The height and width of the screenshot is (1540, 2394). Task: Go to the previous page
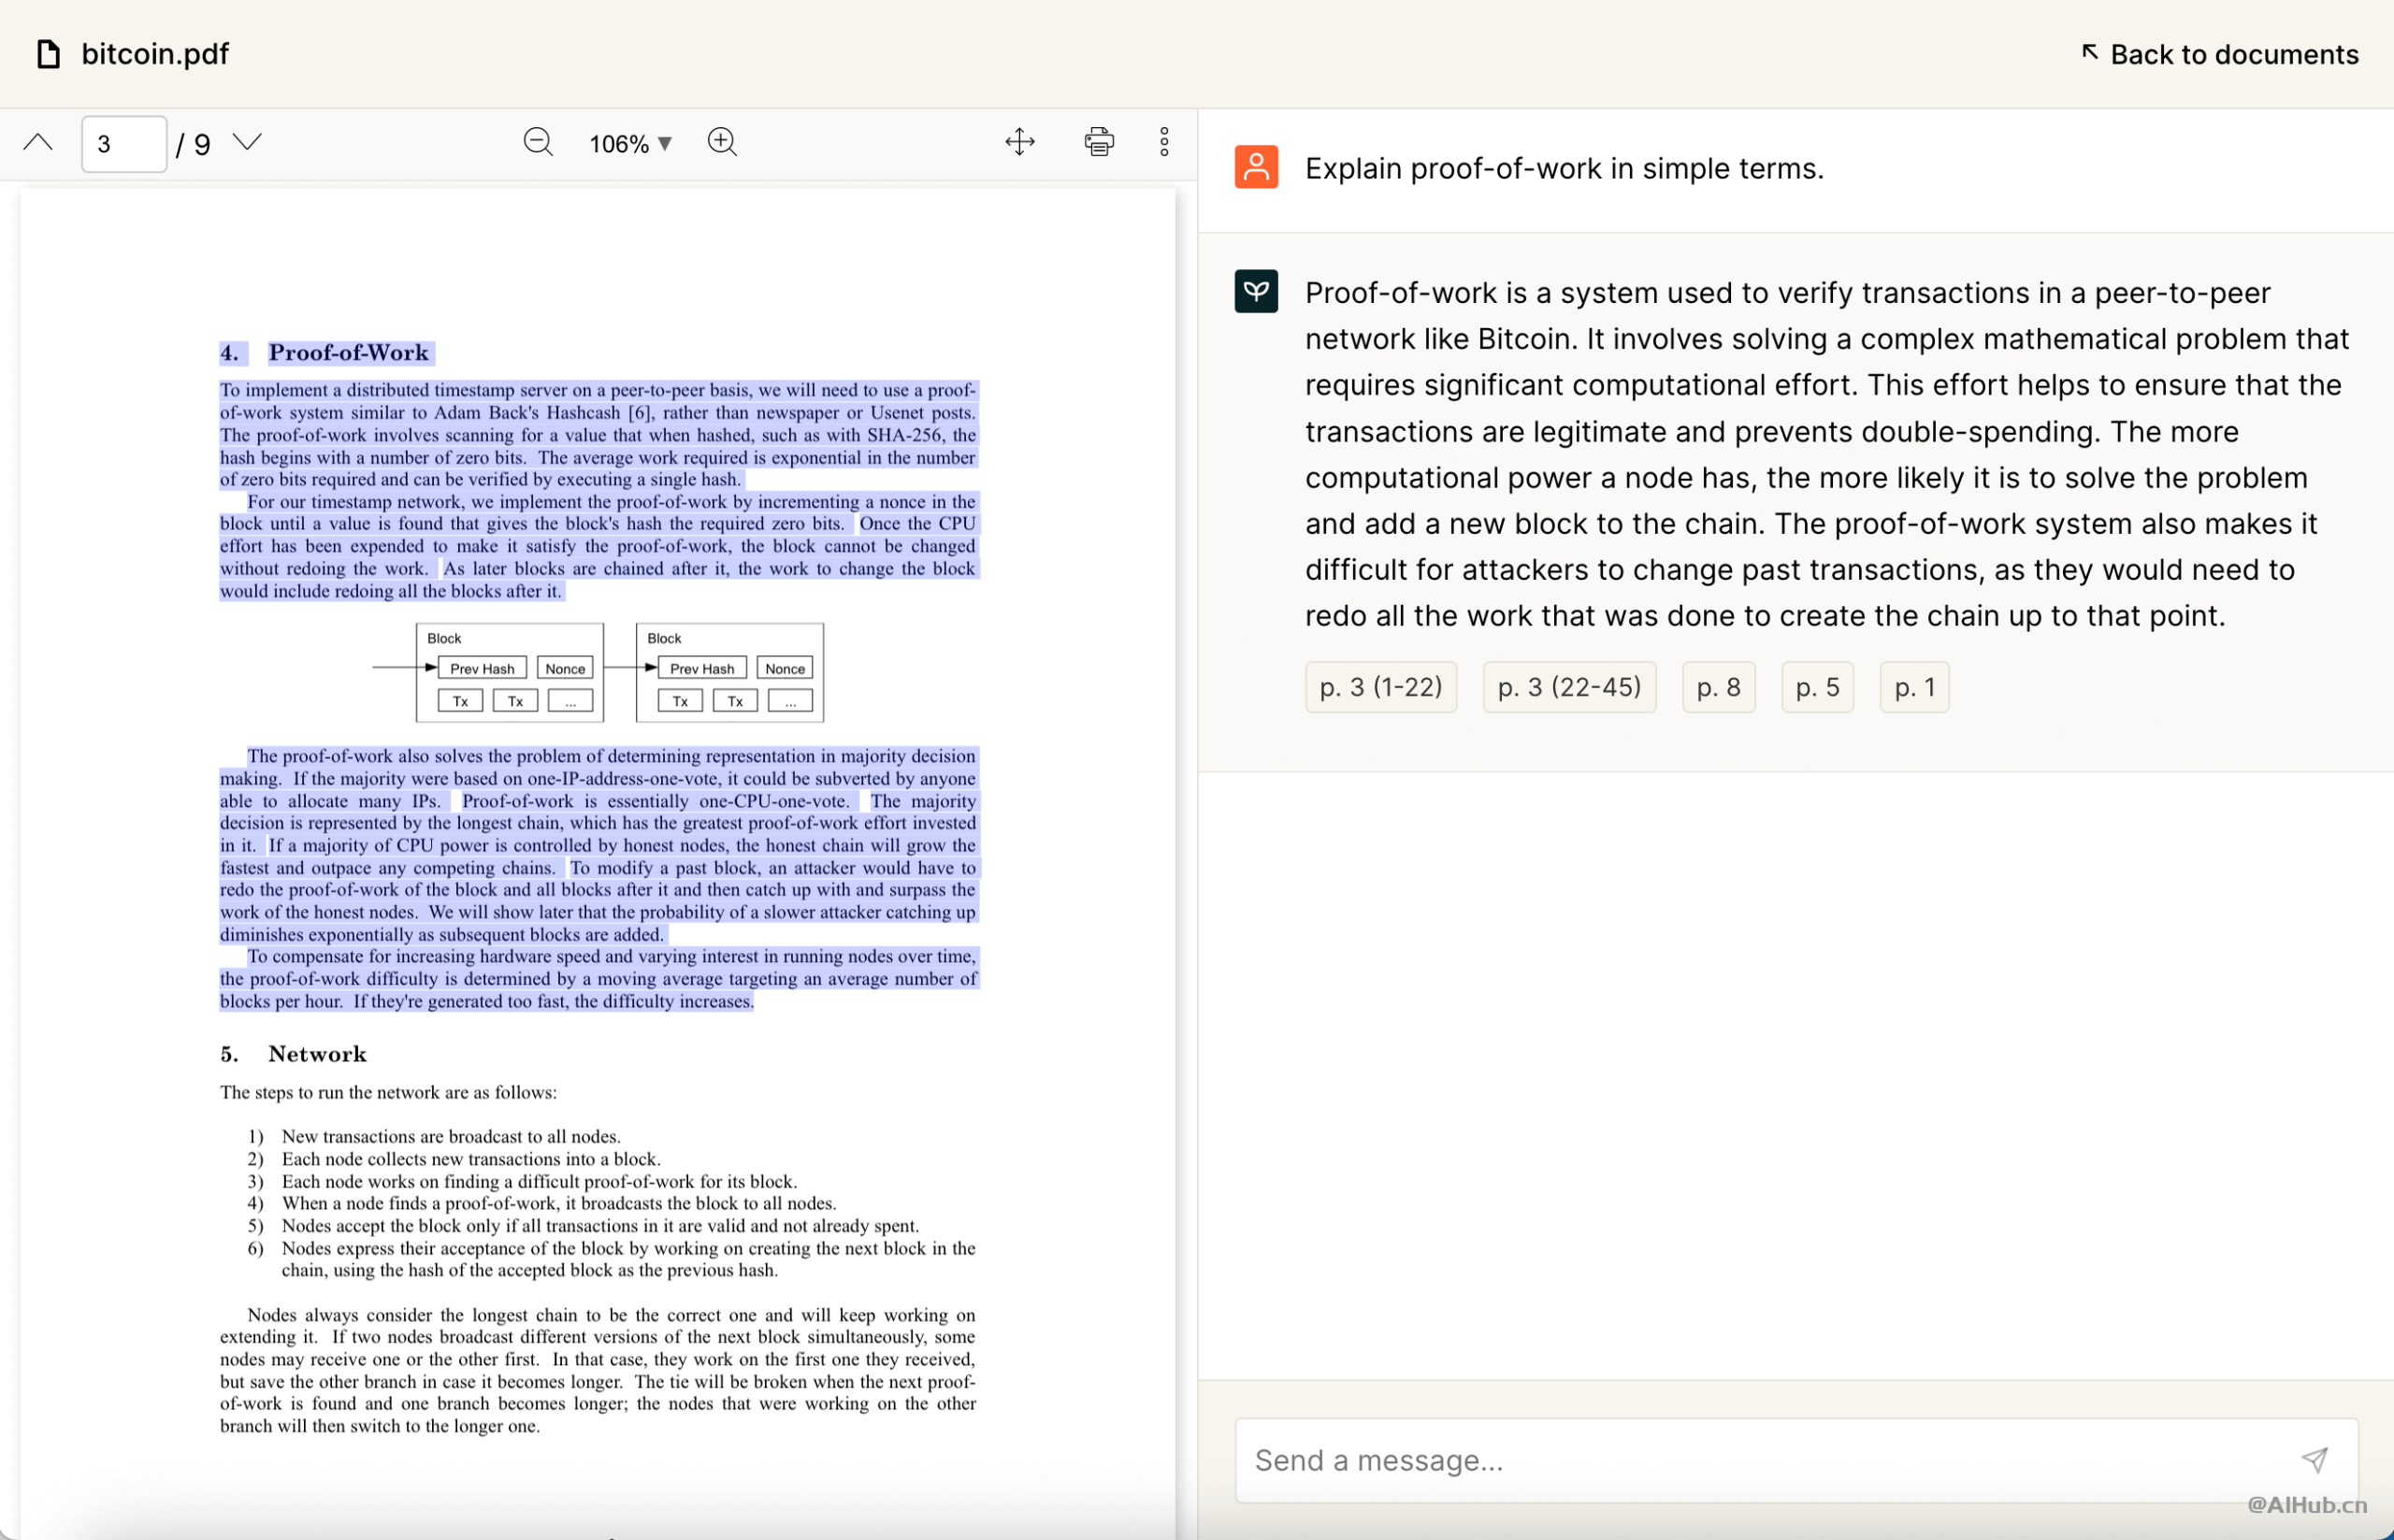[38, 142]
